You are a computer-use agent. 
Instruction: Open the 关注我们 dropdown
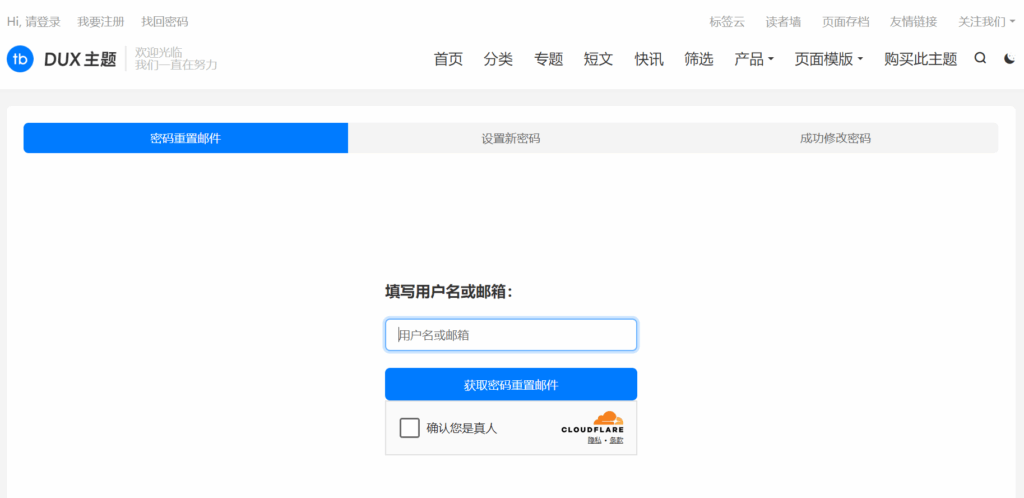[986, 21]
